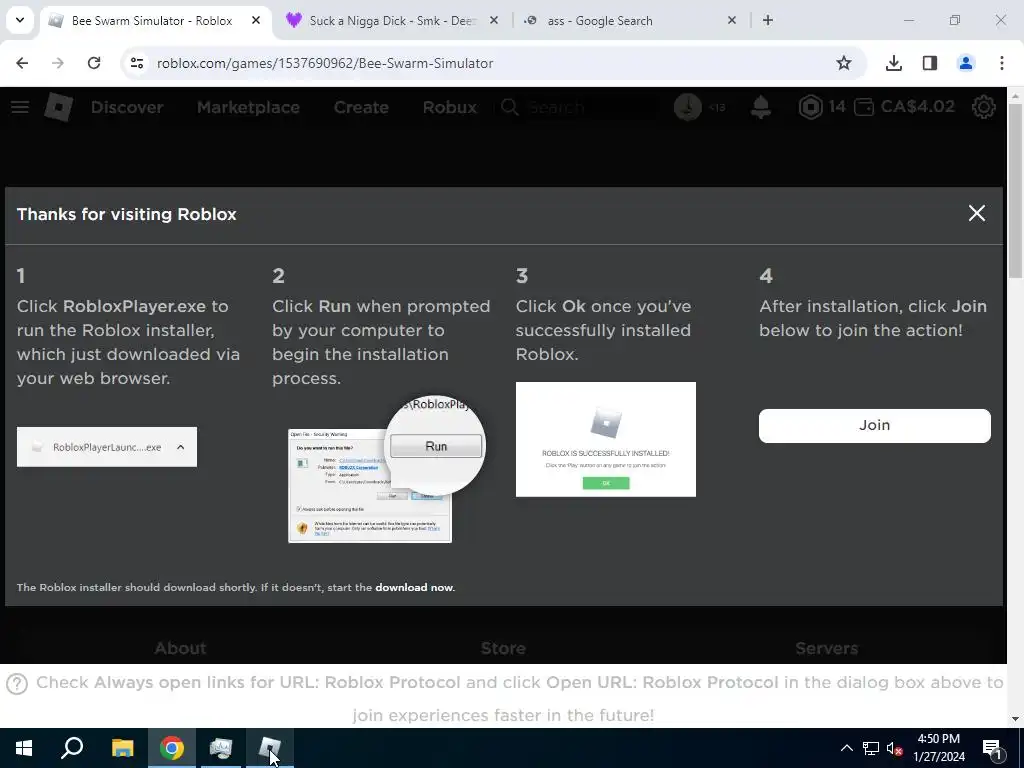Viewport: 1024px width, 768px height.
Task: Open network status tray icon
Action: pos(871,748)
